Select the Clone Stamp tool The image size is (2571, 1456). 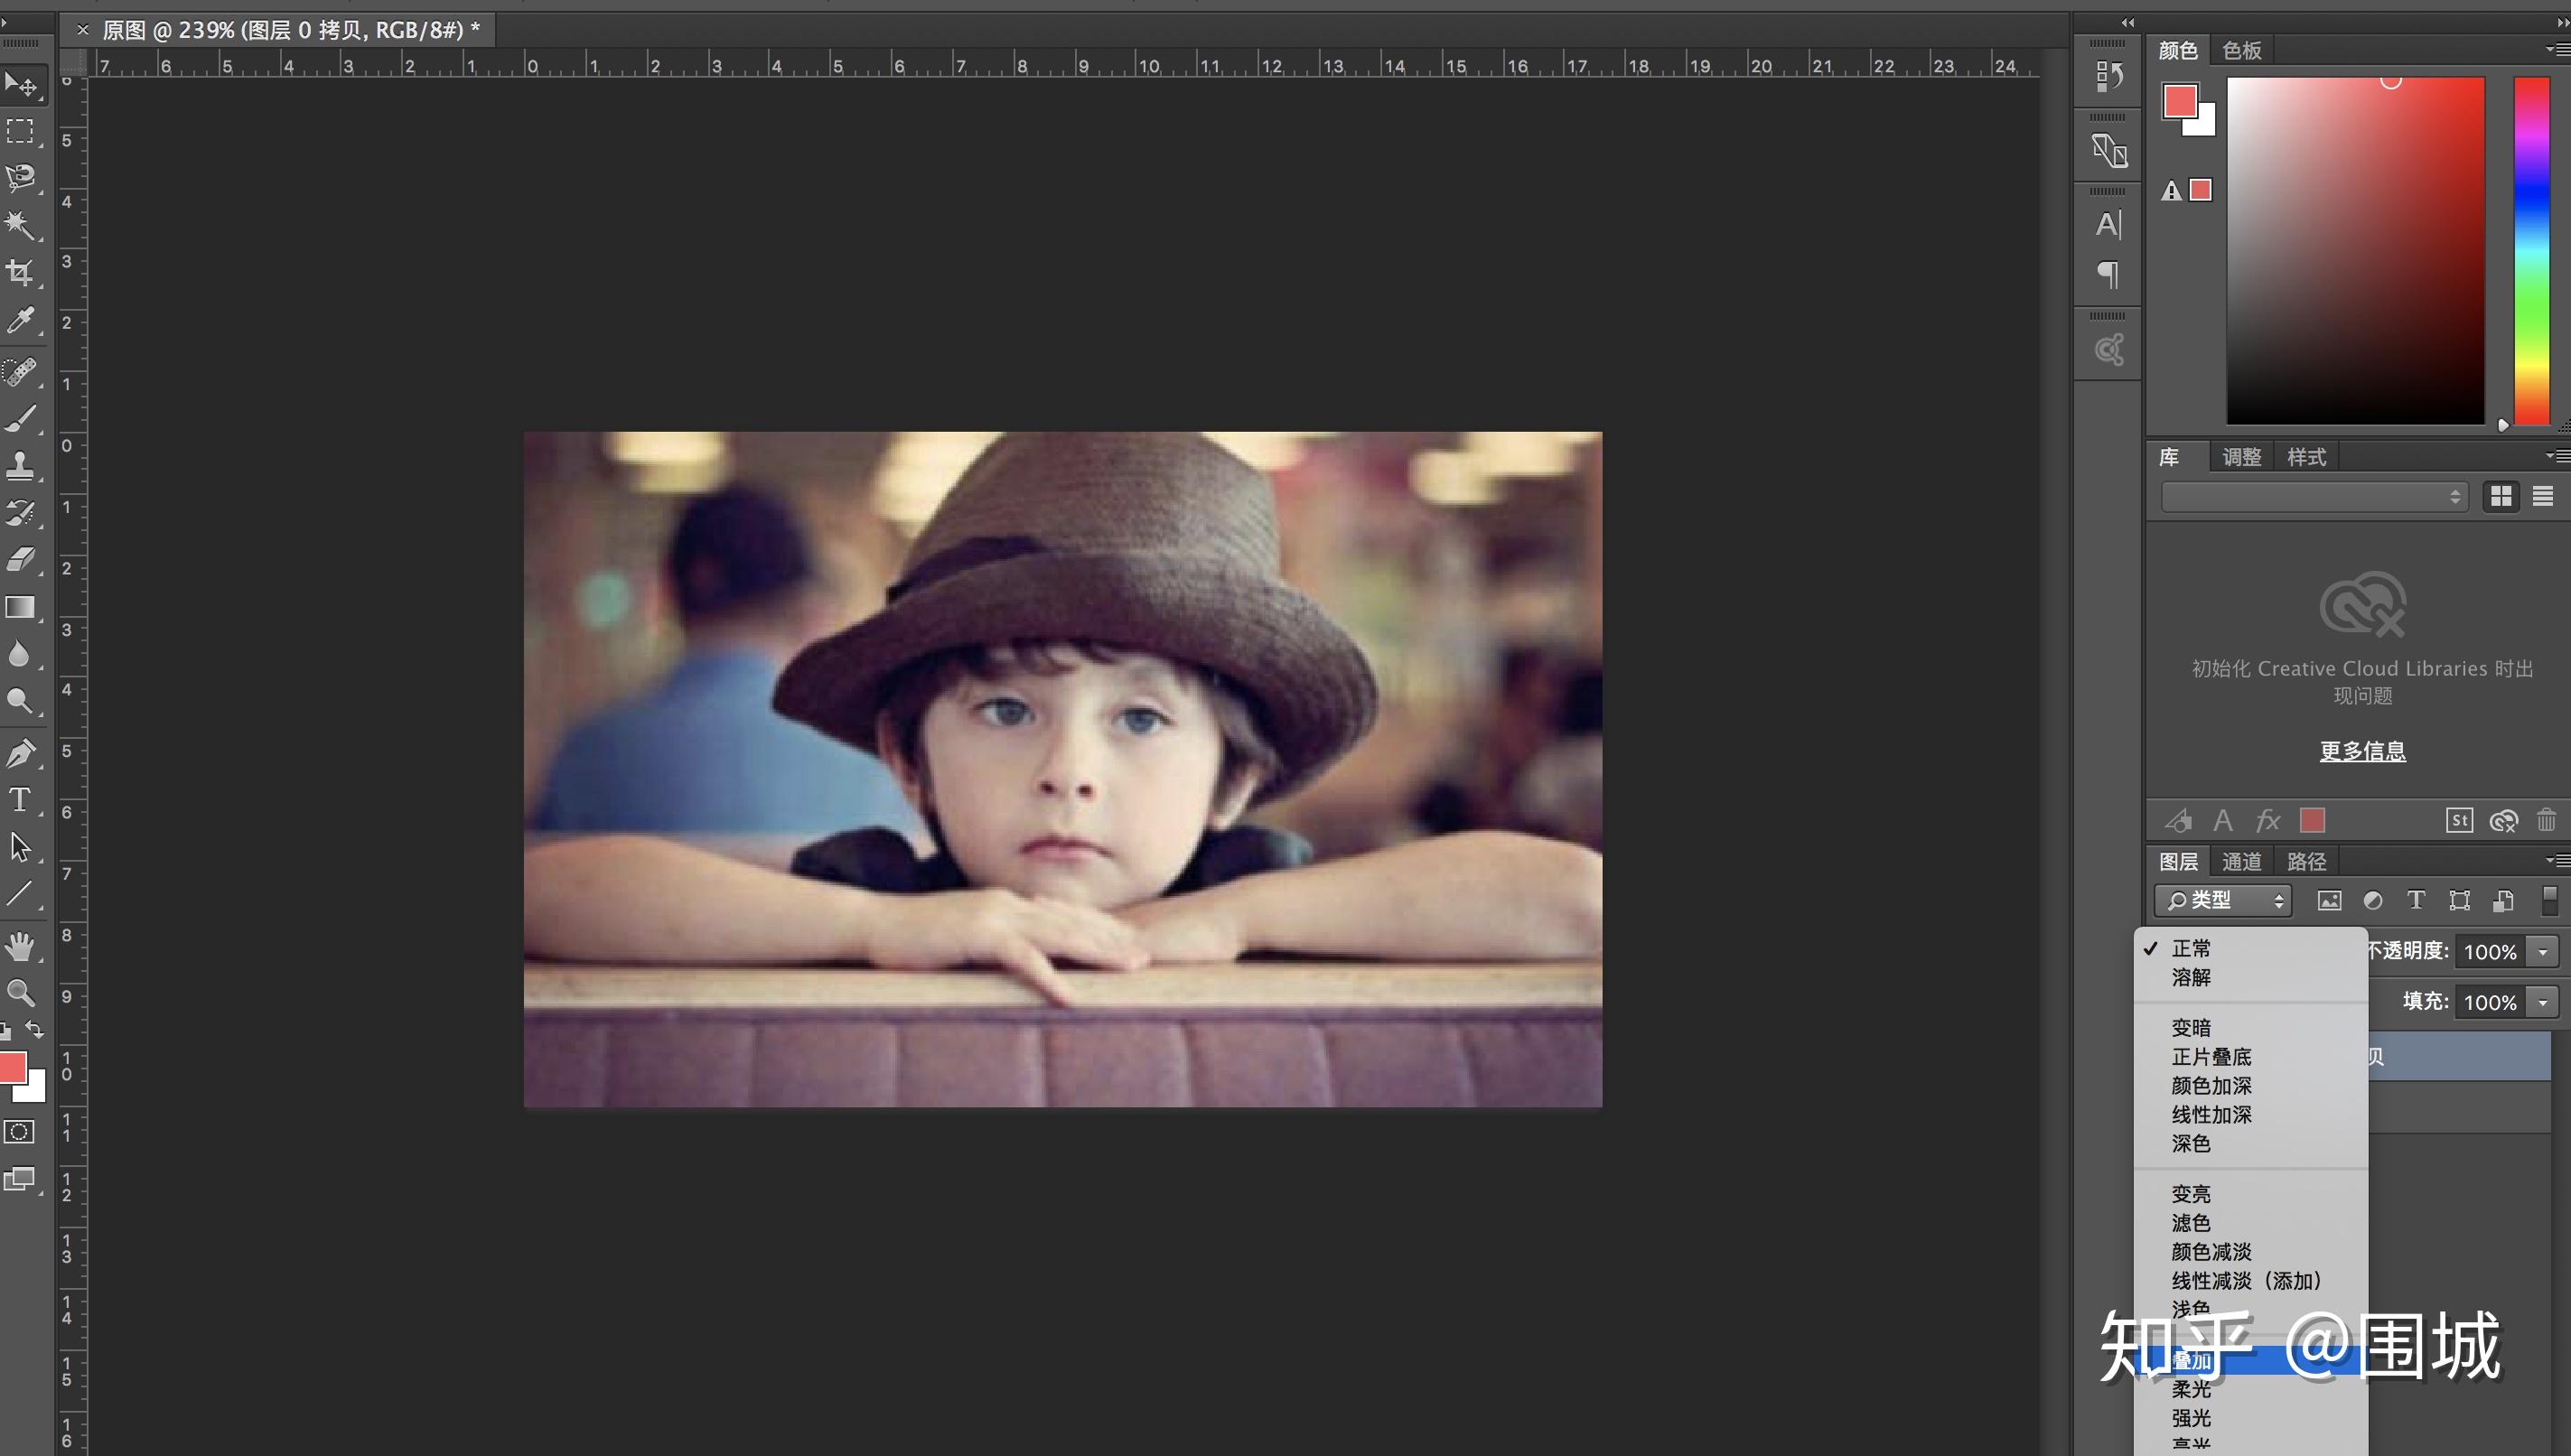click(19, 465)
